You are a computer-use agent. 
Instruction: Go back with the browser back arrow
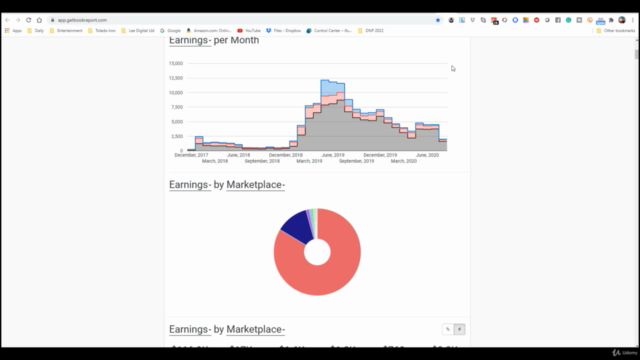(x=7, y=20)
